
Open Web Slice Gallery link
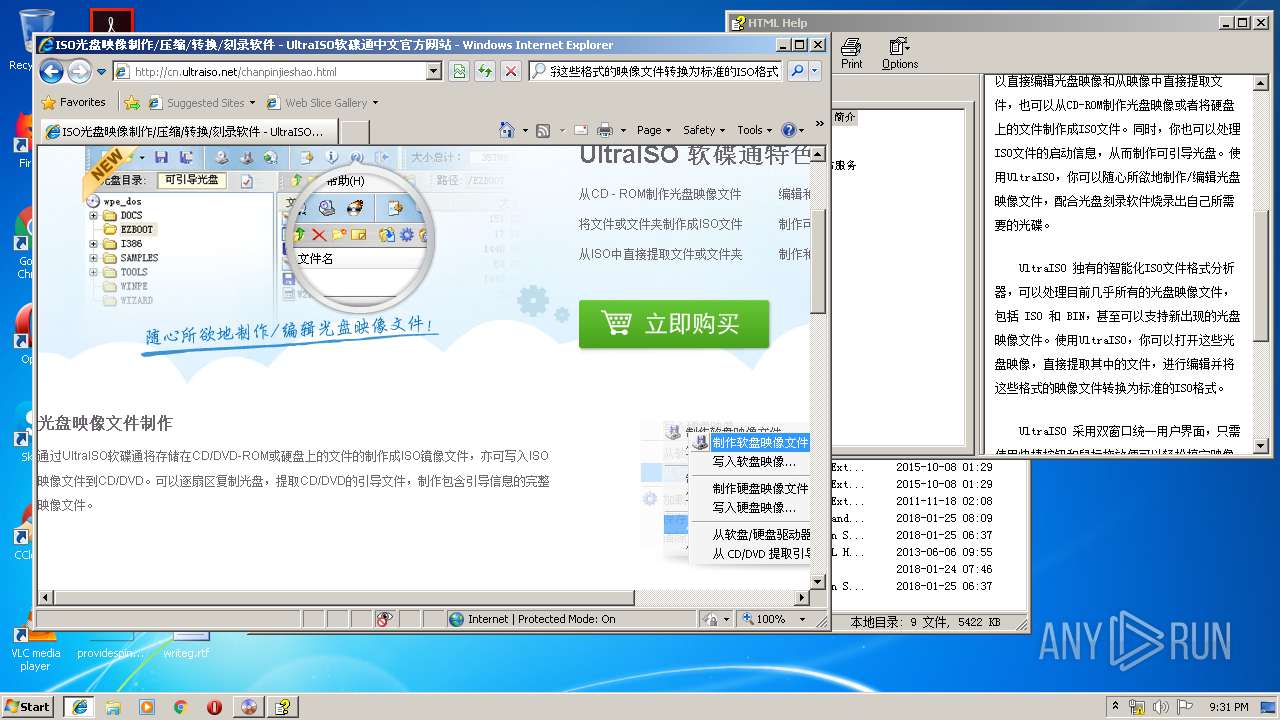click(x=322, y=102)
